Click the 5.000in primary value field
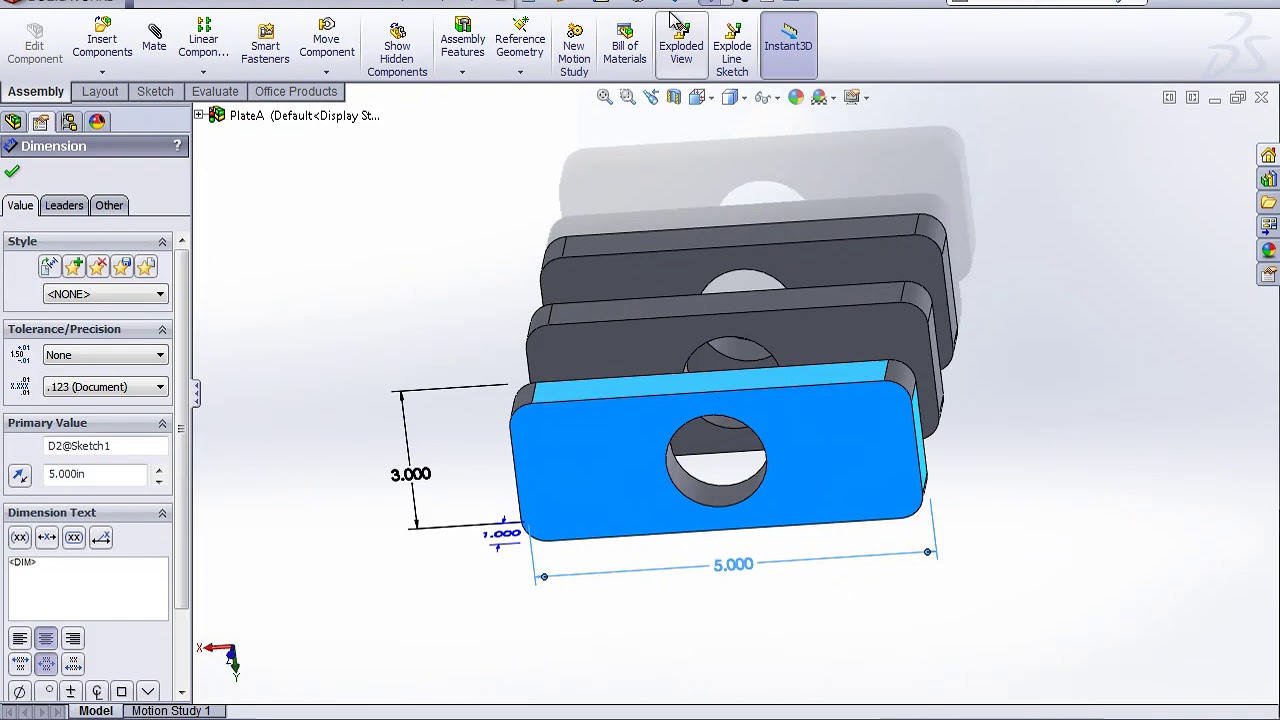Viewport: 1280px width, 720px height. pyautogui.click(x=96, y=474)
